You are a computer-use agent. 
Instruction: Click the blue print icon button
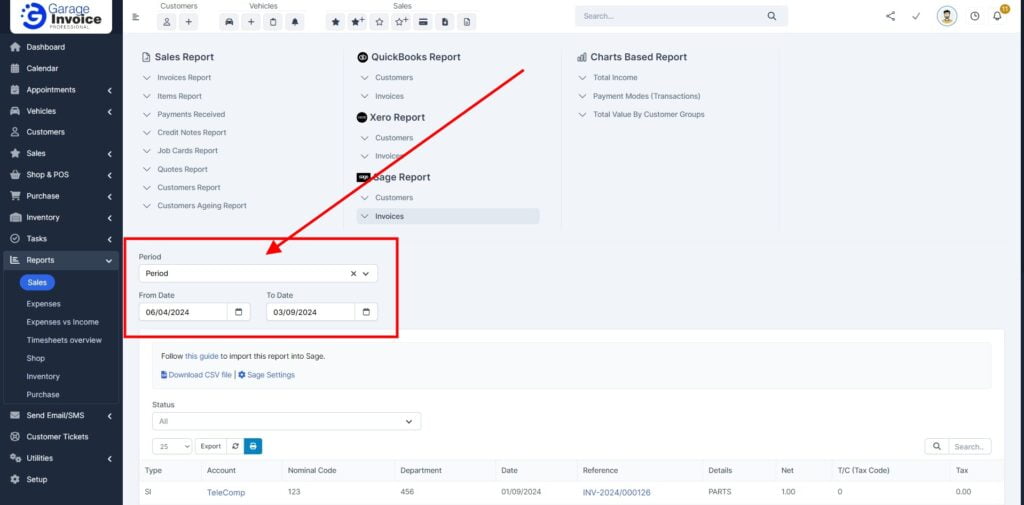pos(253,446)
